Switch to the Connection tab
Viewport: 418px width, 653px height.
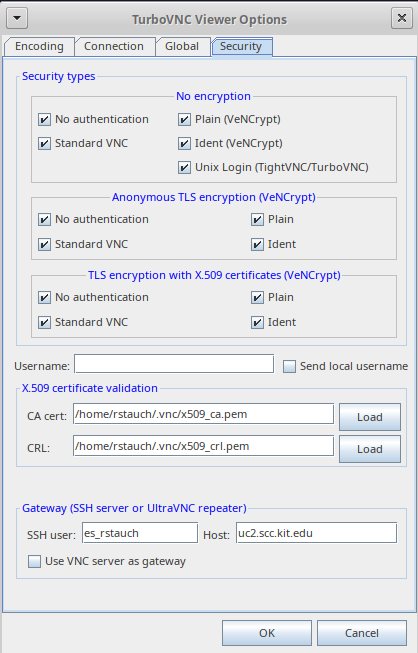[114, 46]
